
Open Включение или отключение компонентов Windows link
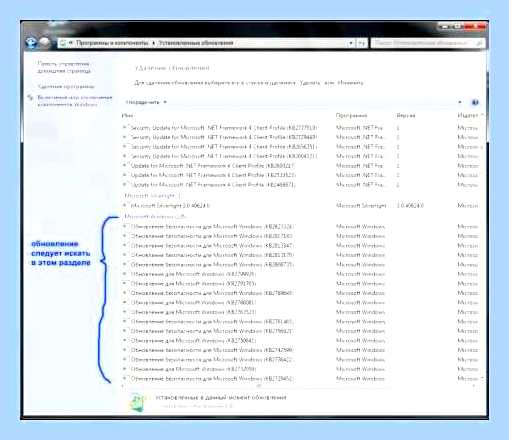[74, 101]
